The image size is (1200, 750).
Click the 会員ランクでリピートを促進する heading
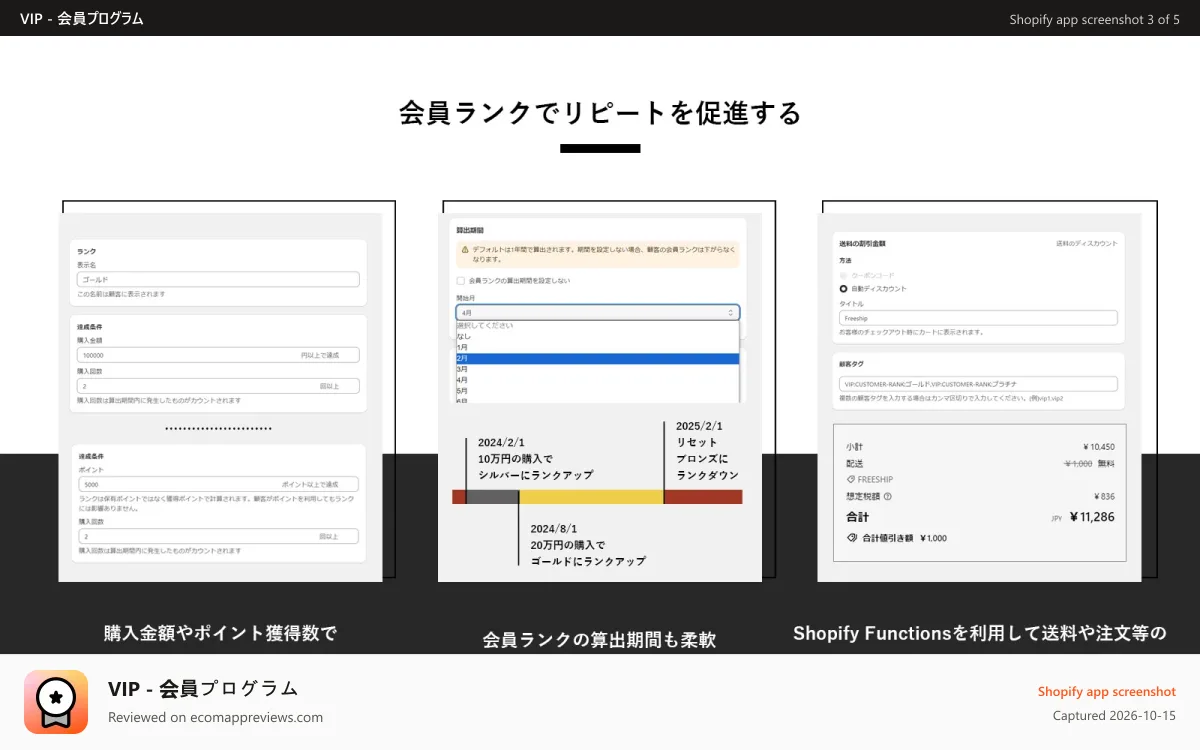click(x=600, y=113)
